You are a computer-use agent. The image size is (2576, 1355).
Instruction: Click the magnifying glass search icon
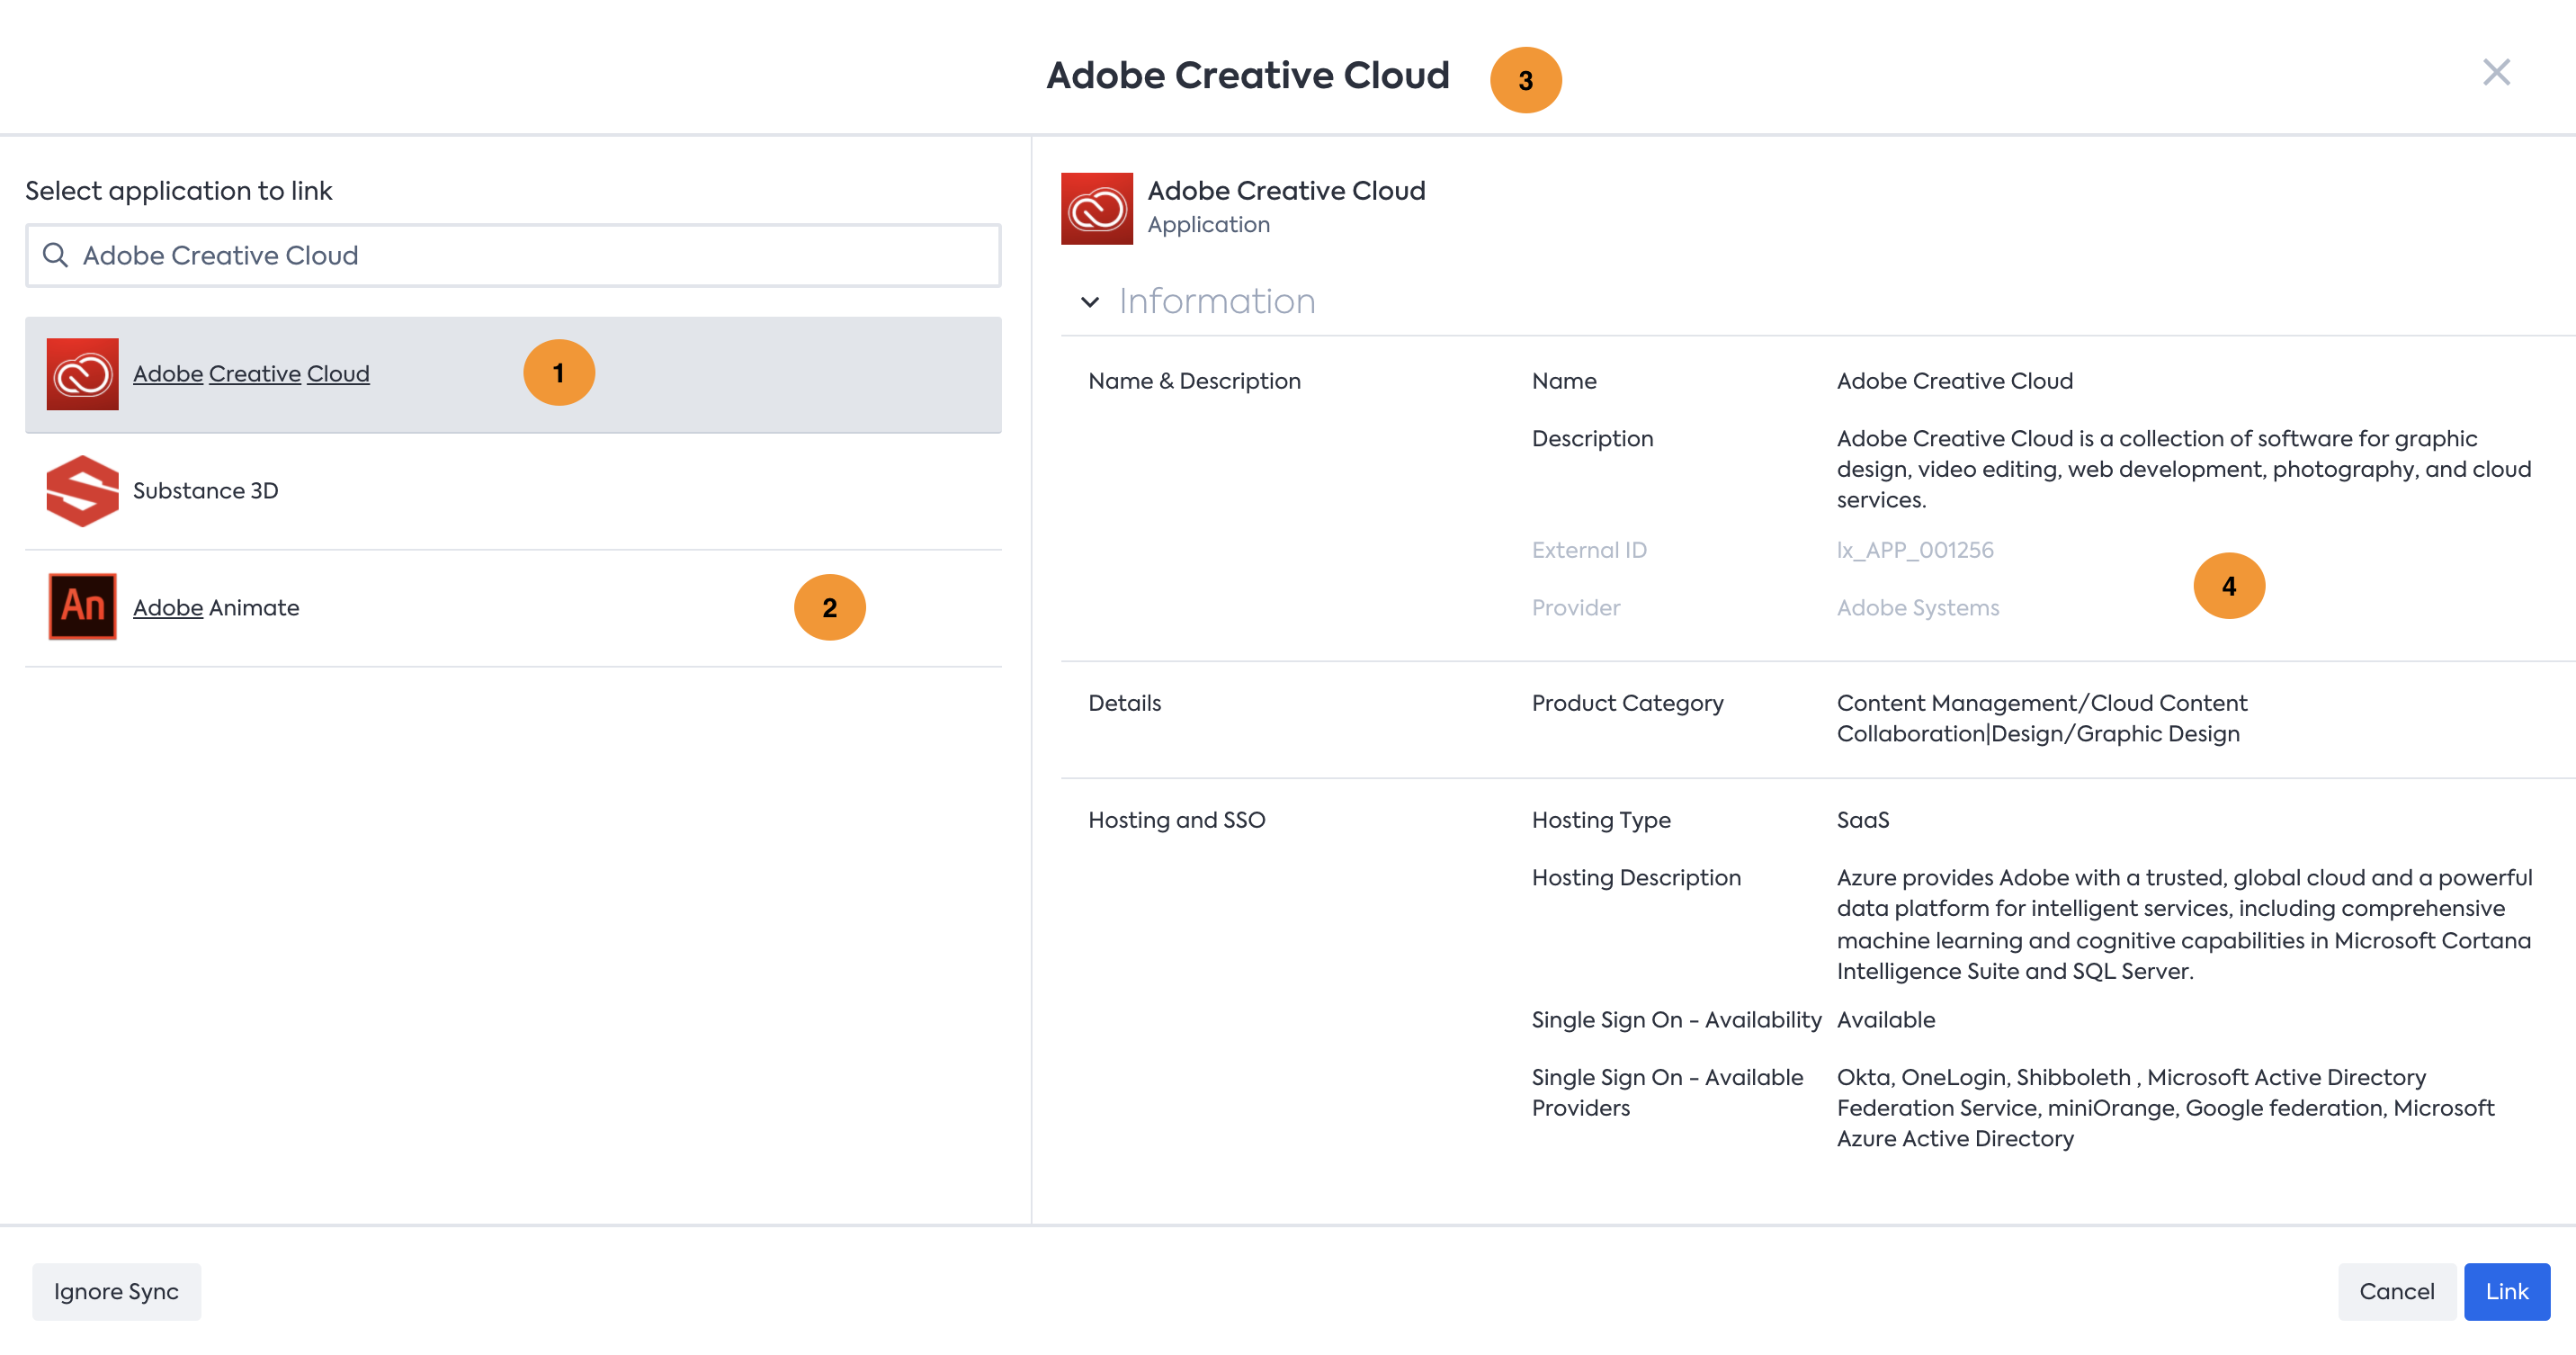coord(55,256)
